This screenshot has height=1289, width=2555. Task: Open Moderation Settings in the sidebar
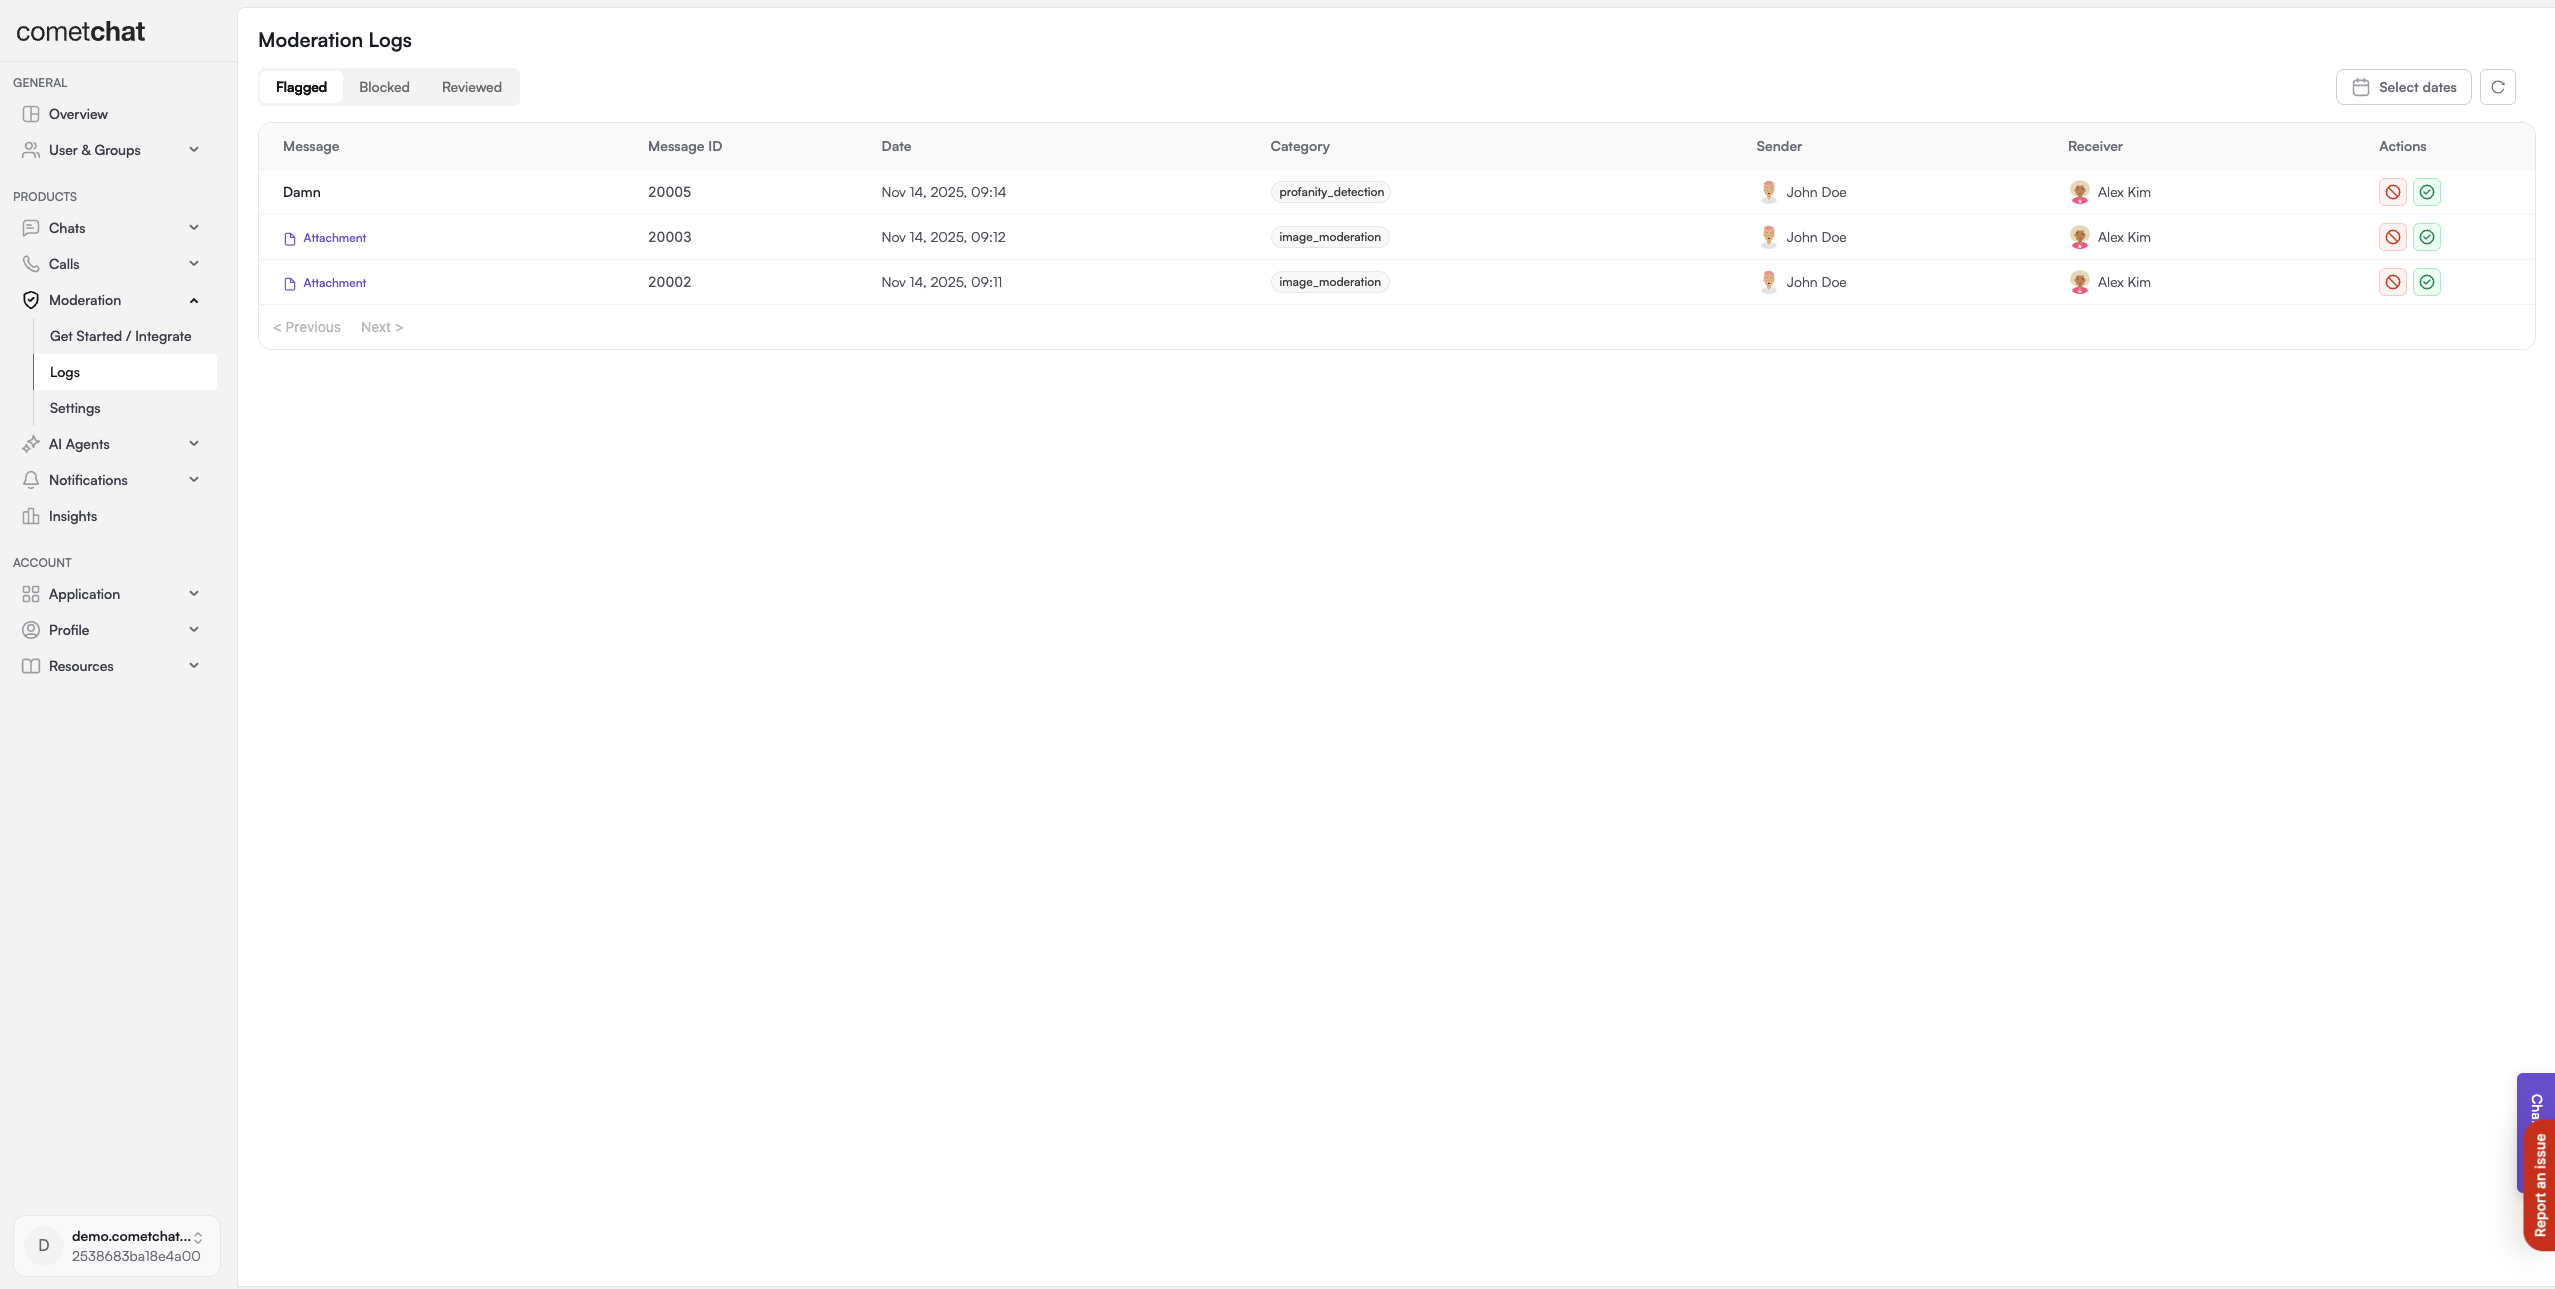point(75,408)
